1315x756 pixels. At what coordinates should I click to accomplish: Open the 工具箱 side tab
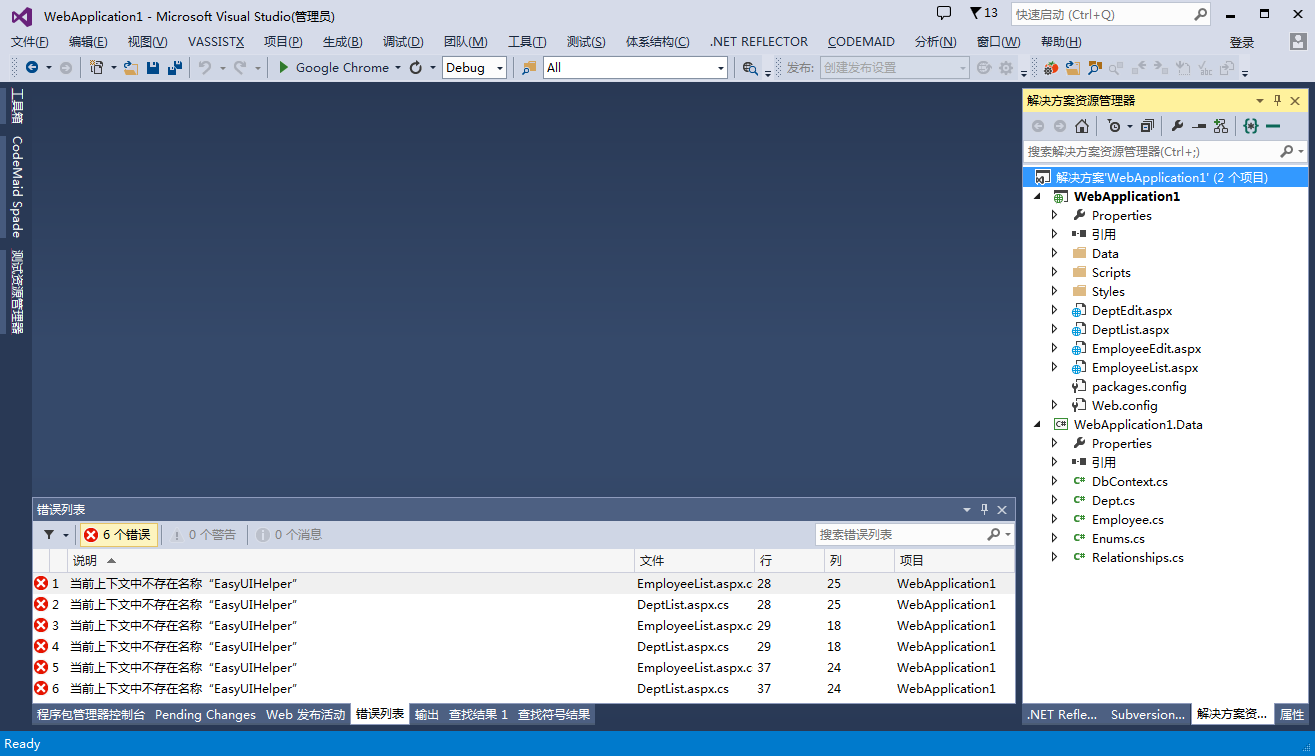[16, 106]
